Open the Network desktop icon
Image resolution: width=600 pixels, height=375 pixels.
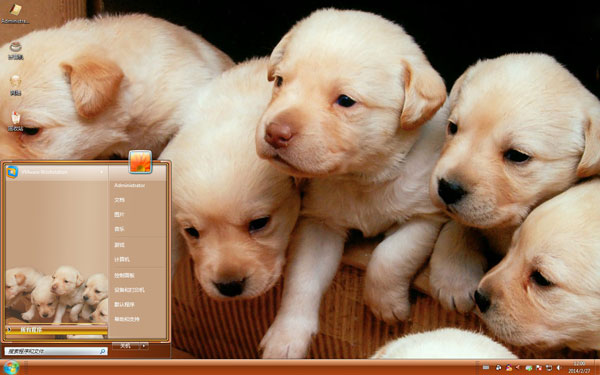tap(15, 85)
